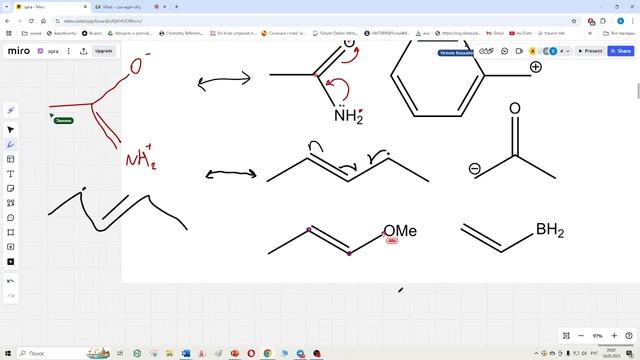This screenshot has width=640, height=360.
Task: Switch to the first Miro browser tab
Action: [51, 7]
